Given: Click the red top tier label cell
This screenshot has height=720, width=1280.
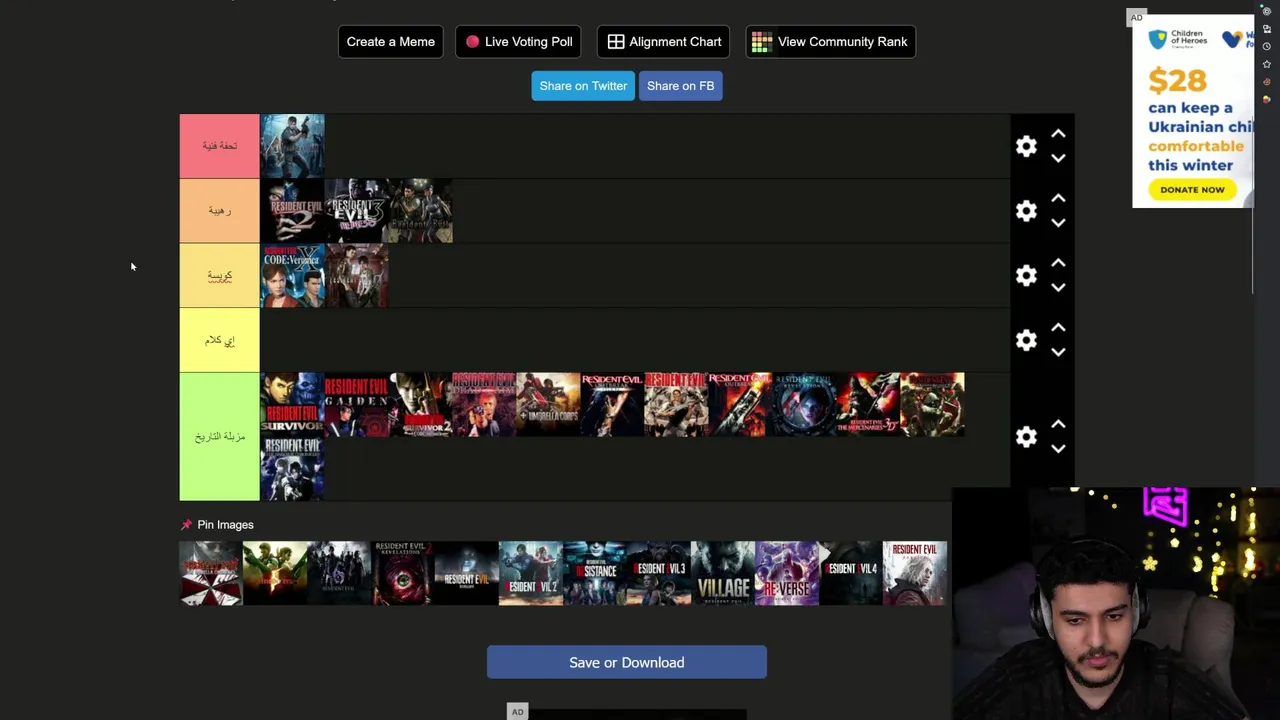Looking at the screenshot, I should tap(219, 146).
